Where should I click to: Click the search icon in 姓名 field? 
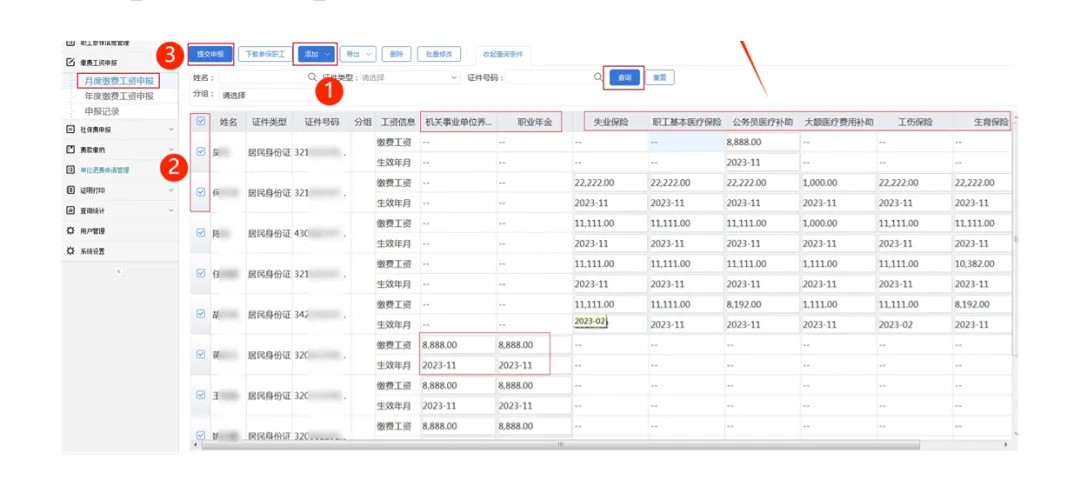pos(312,77)
